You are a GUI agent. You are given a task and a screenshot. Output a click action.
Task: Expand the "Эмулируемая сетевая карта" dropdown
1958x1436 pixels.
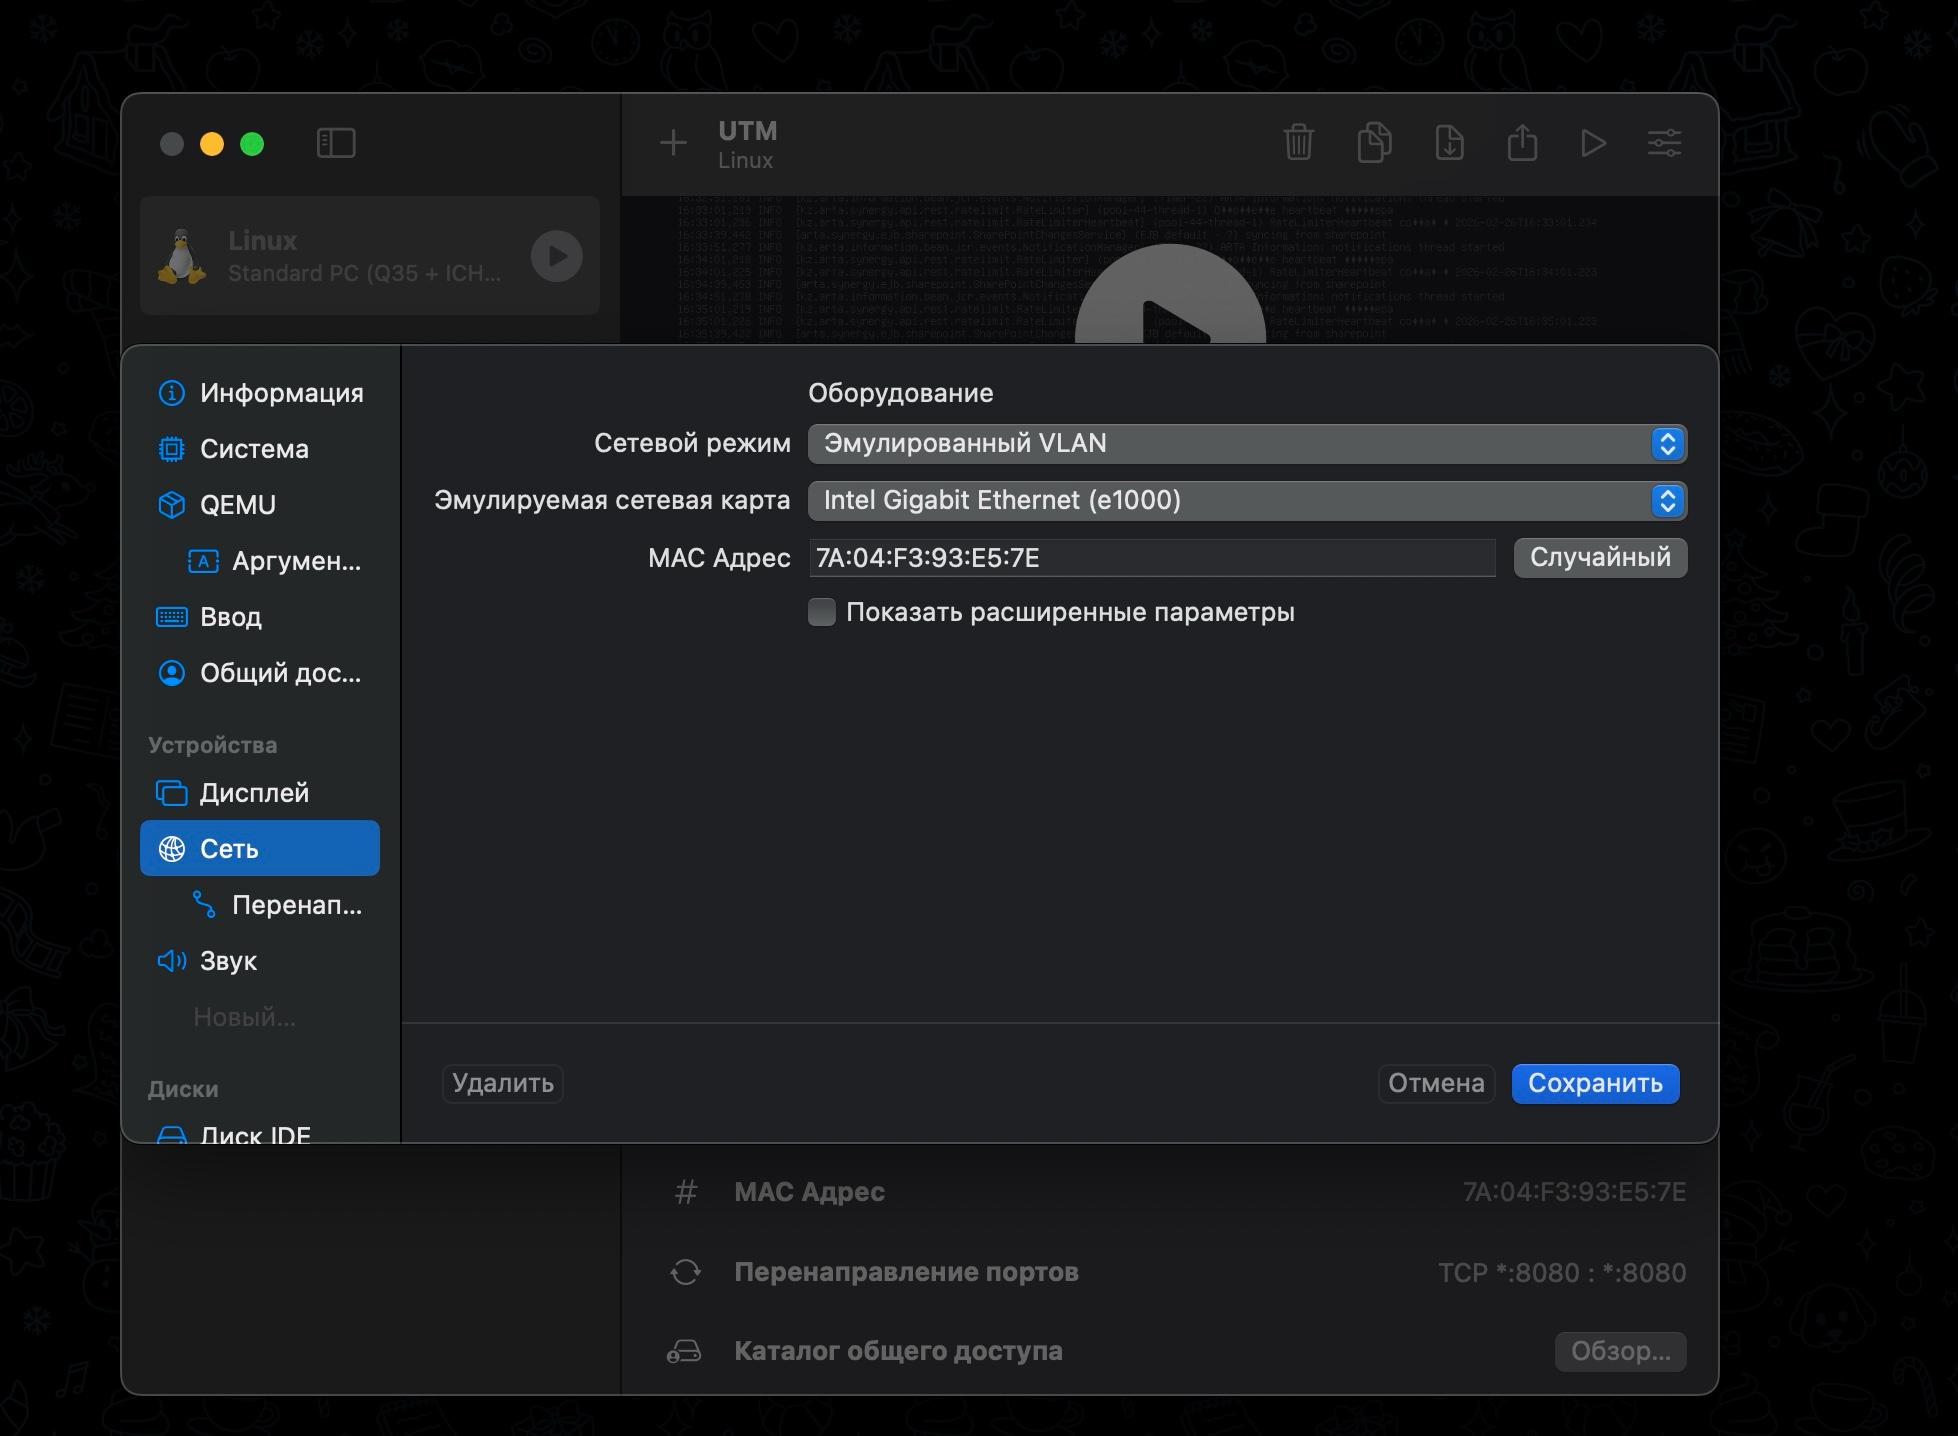click(x=1246, y=501)
